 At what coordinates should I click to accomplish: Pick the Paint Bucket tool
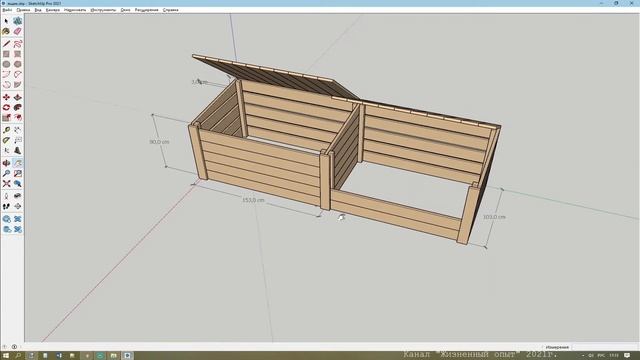coord(6,31)
